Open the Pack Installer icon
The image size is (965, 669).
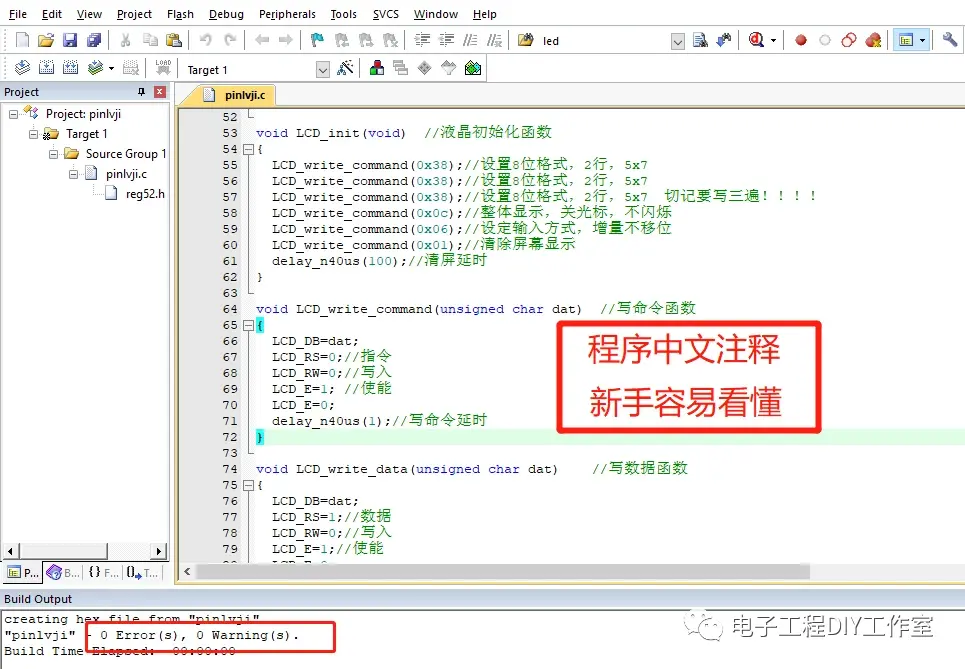coord(473,68)
